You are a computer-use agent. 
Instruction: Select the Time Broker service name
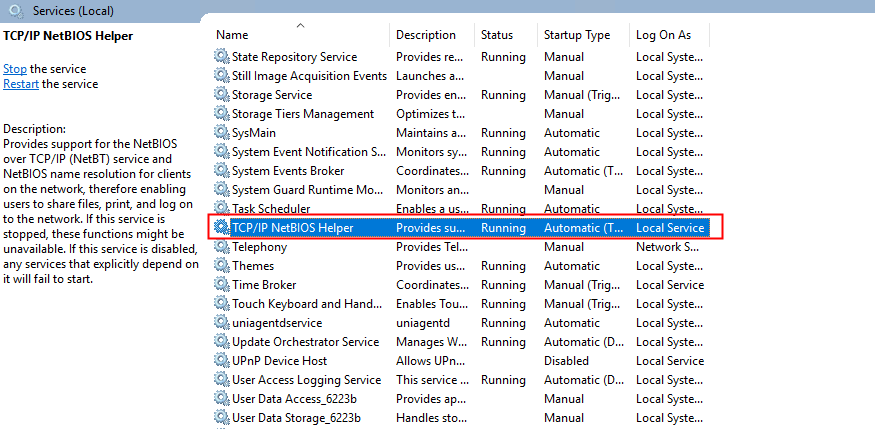click(x=264, y=285)
